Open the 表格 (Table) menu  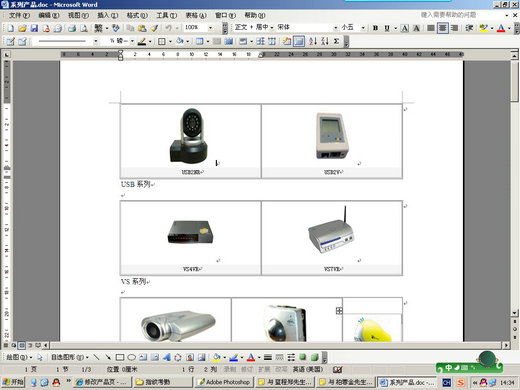coord(196,15)
